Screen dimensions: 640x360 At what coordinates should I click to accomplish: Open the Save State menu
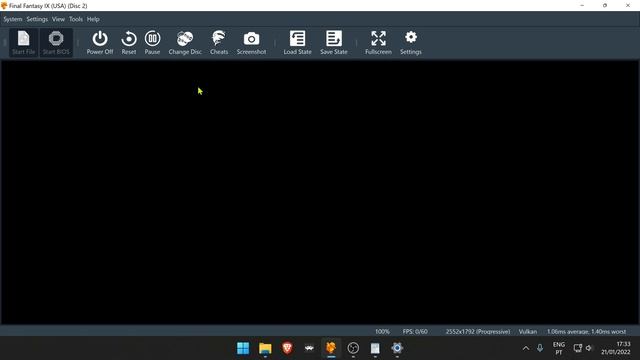pyautogui.click(x=334, y=42)
